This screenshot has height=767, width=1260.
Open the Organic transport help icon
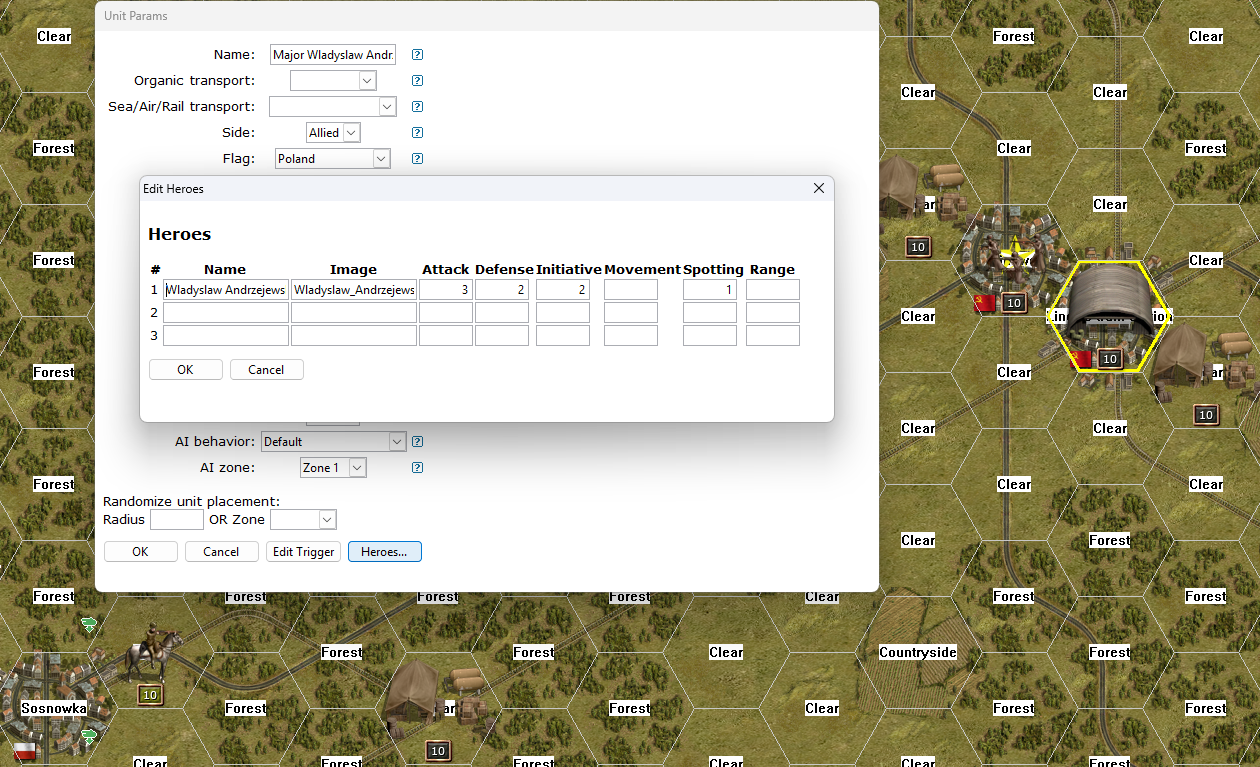(417, 81)
